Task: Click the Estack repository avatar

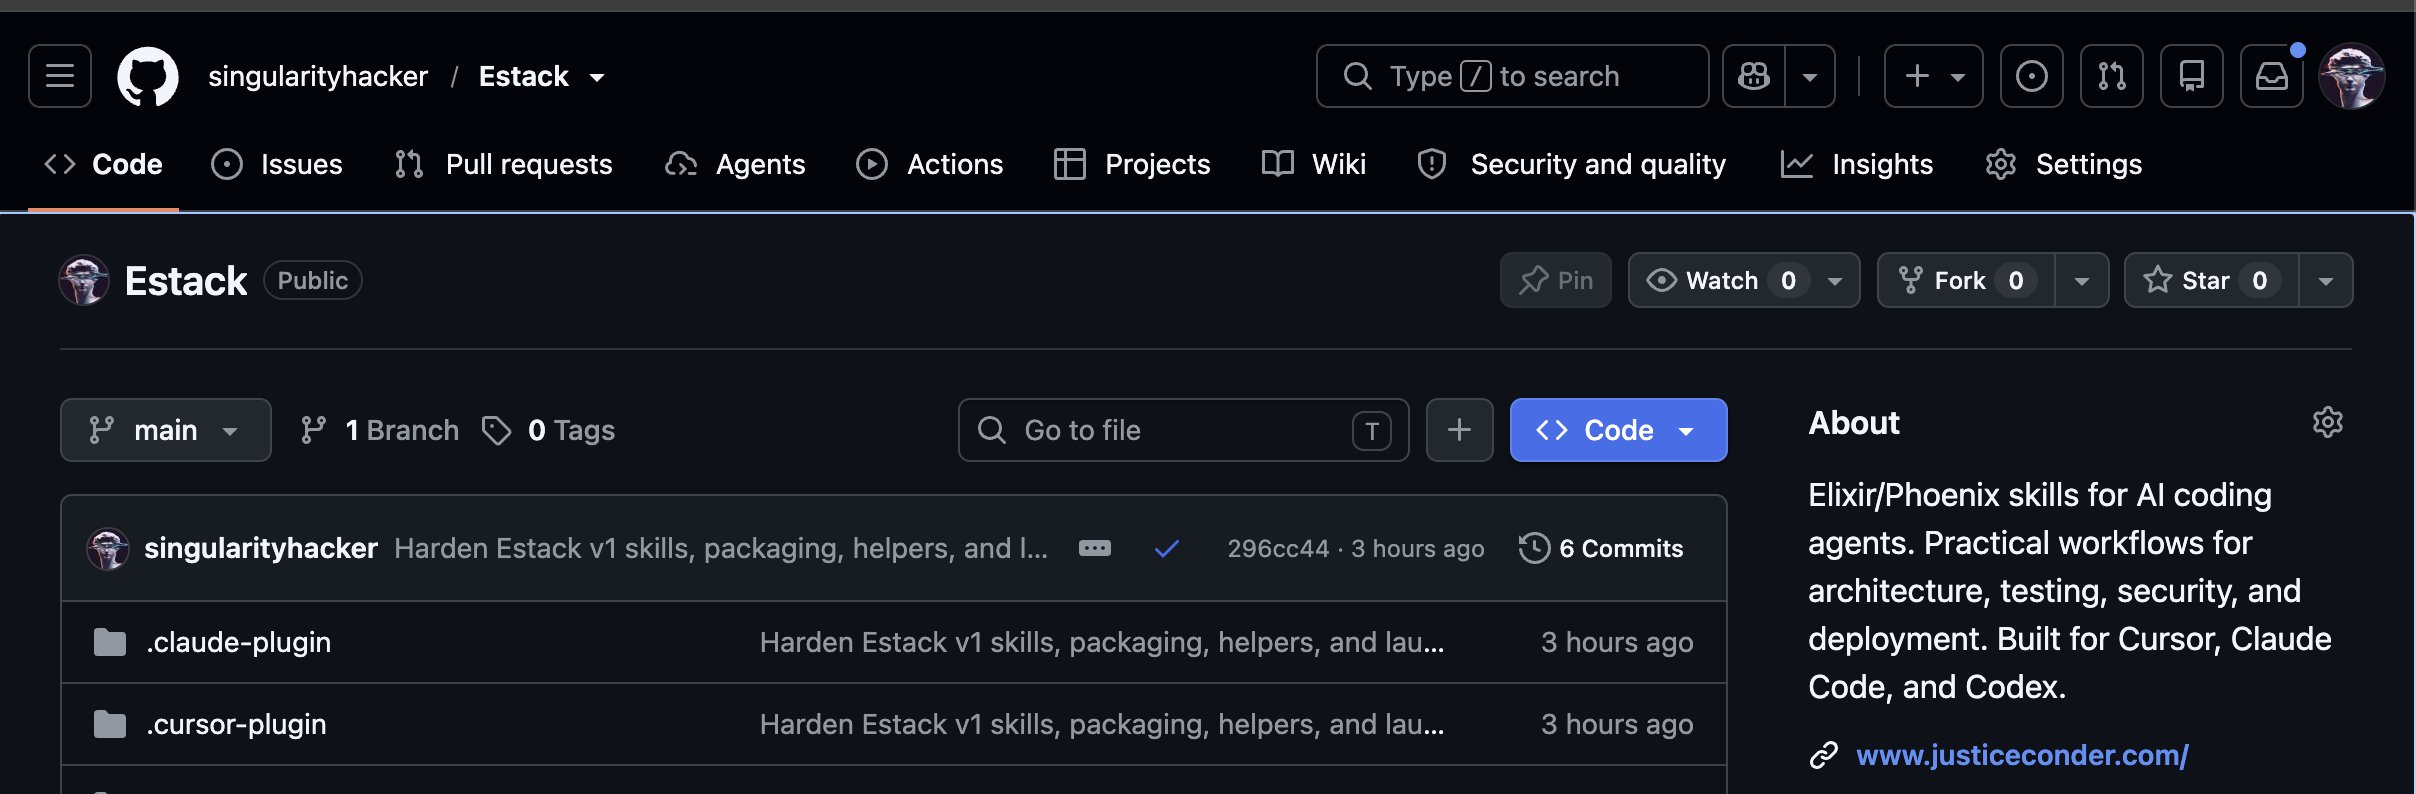Action: [x=84, y=280]
